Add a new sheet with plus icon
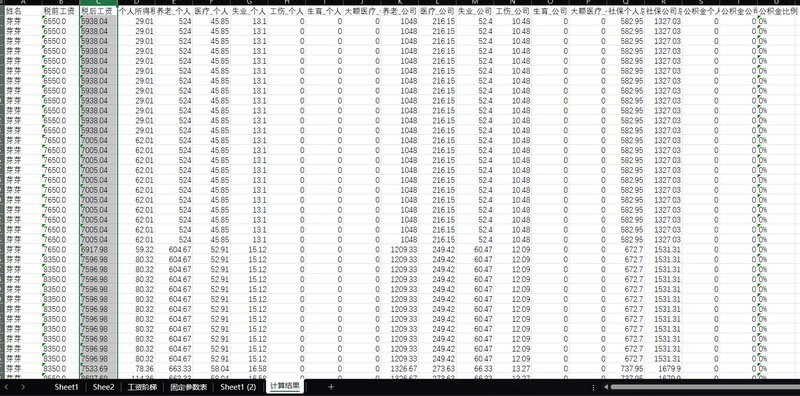 pos(331,387)
